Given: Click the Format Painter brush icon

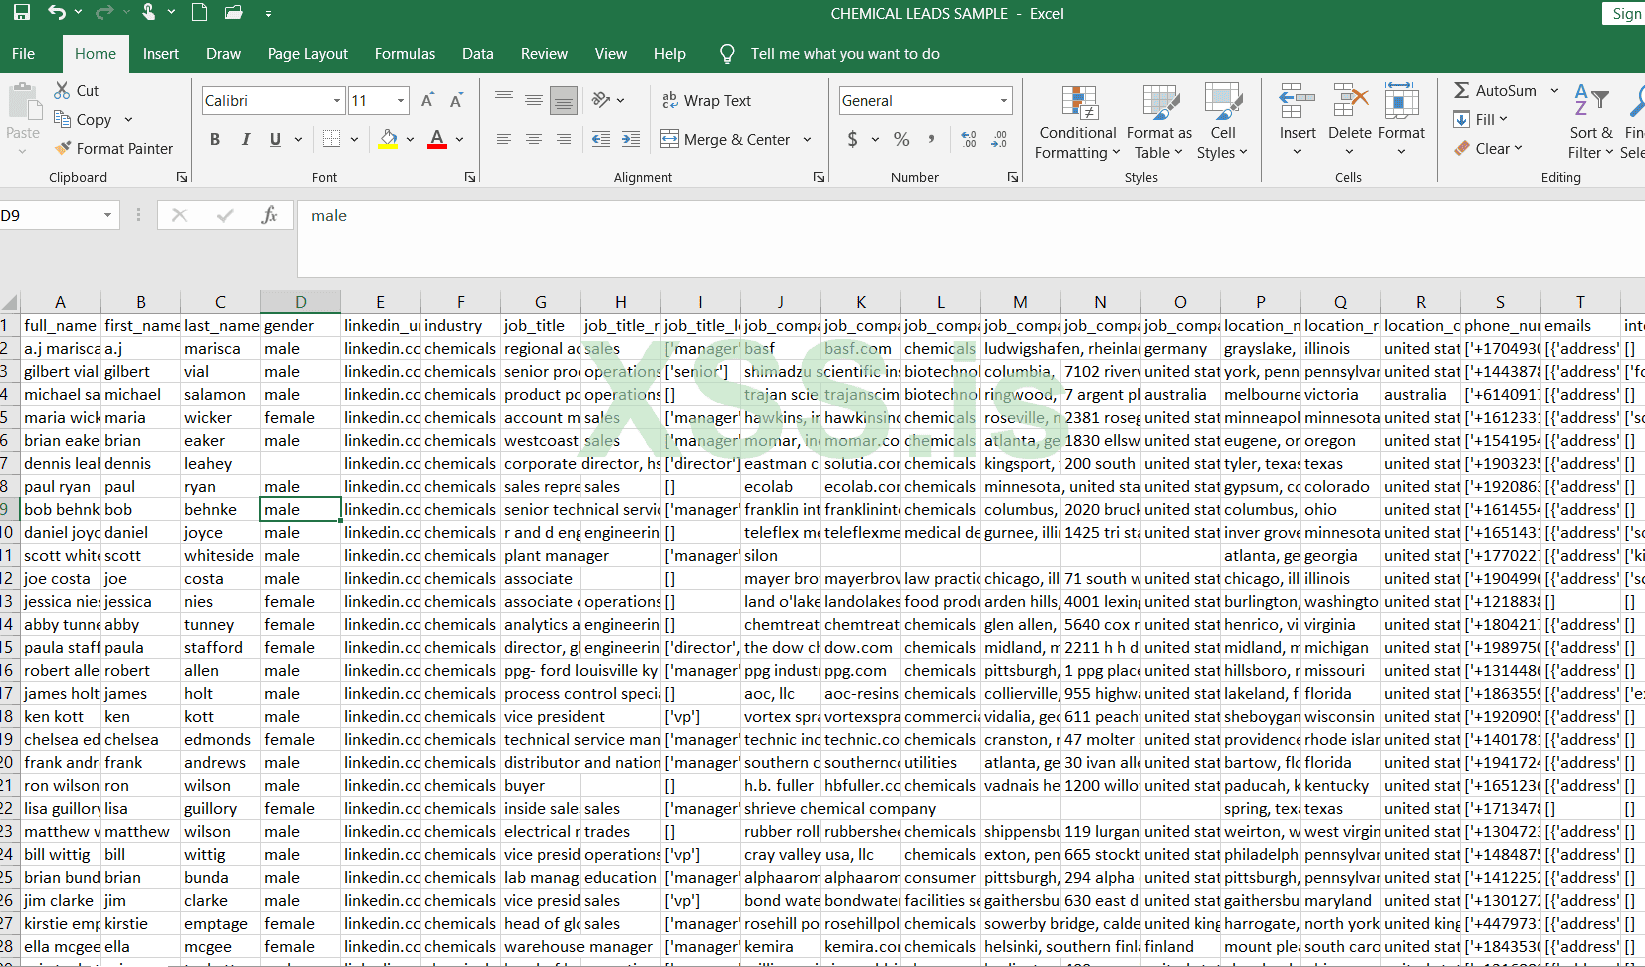Looking at the screenshot, I should click(64, 148).
